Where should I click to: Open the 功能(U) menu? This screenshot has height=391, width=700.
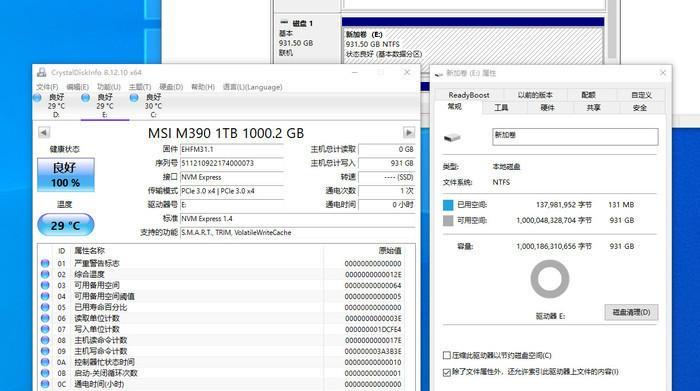tap(109, 87)
